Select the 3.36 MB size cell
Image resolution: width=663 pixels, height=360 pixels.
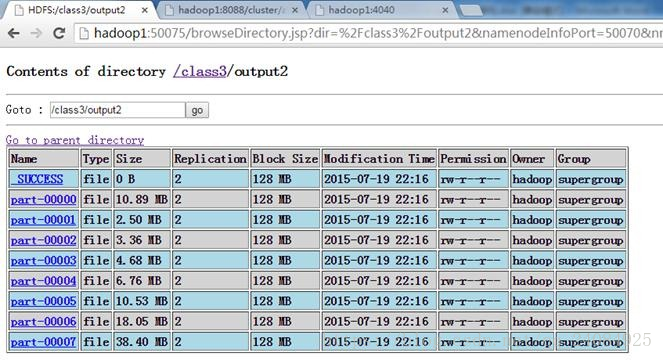tap(142, 240)
